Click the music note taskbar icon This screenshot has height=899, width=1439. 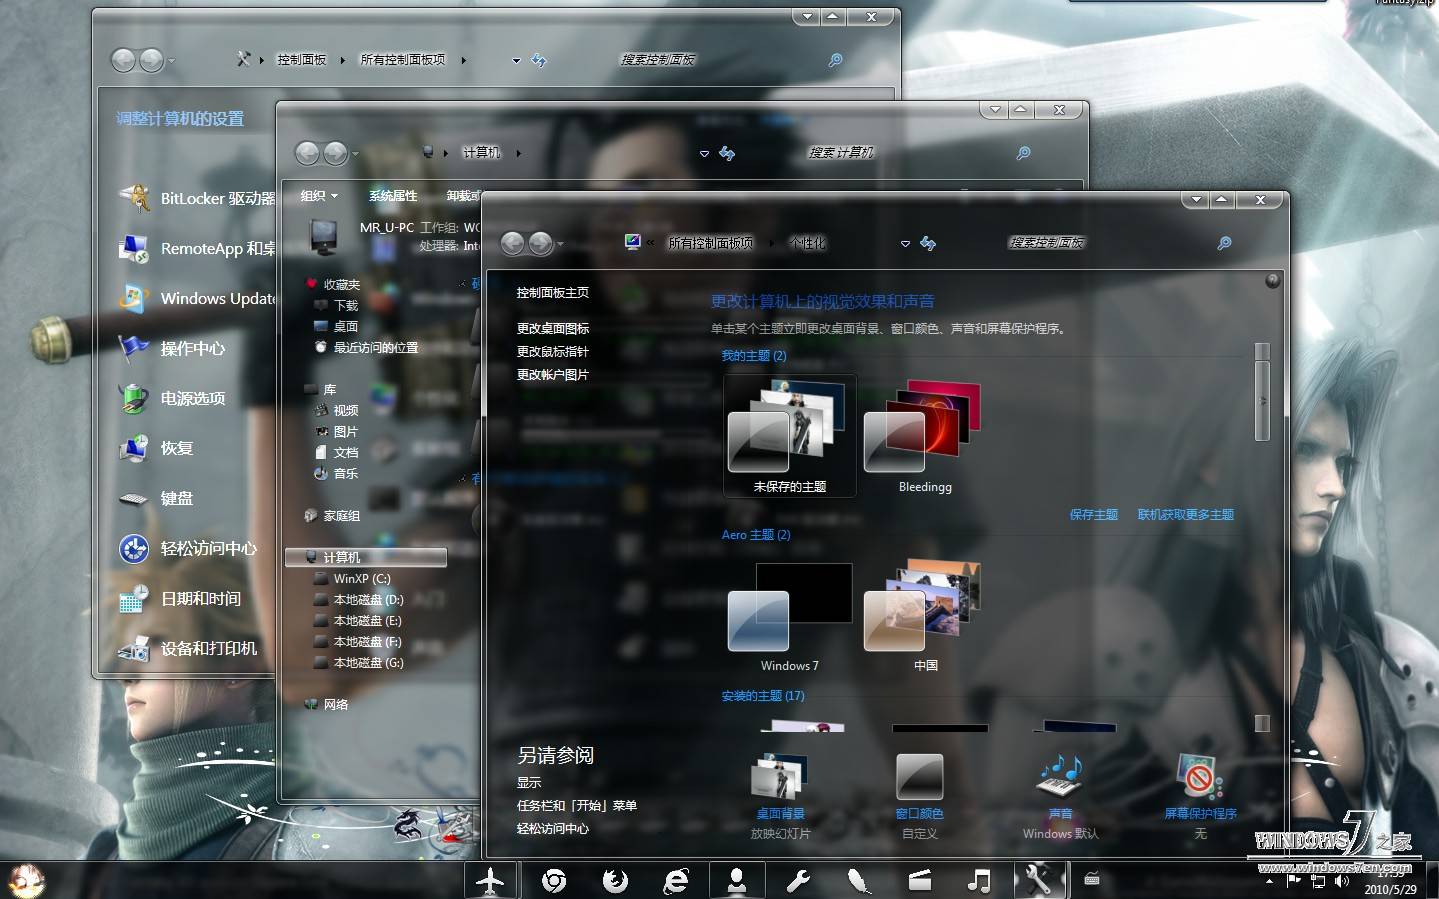[980, 880]
